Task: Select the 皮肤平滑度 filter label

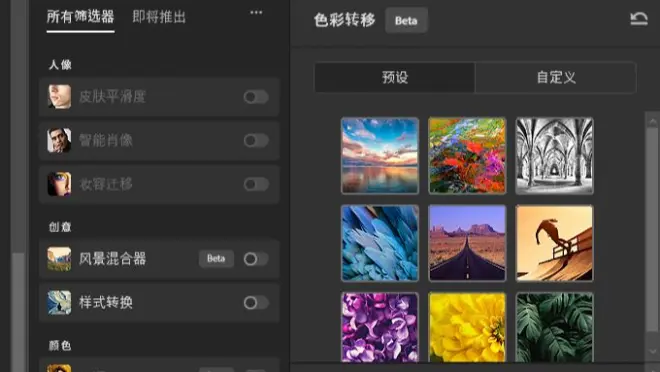Action: point(112,97)
